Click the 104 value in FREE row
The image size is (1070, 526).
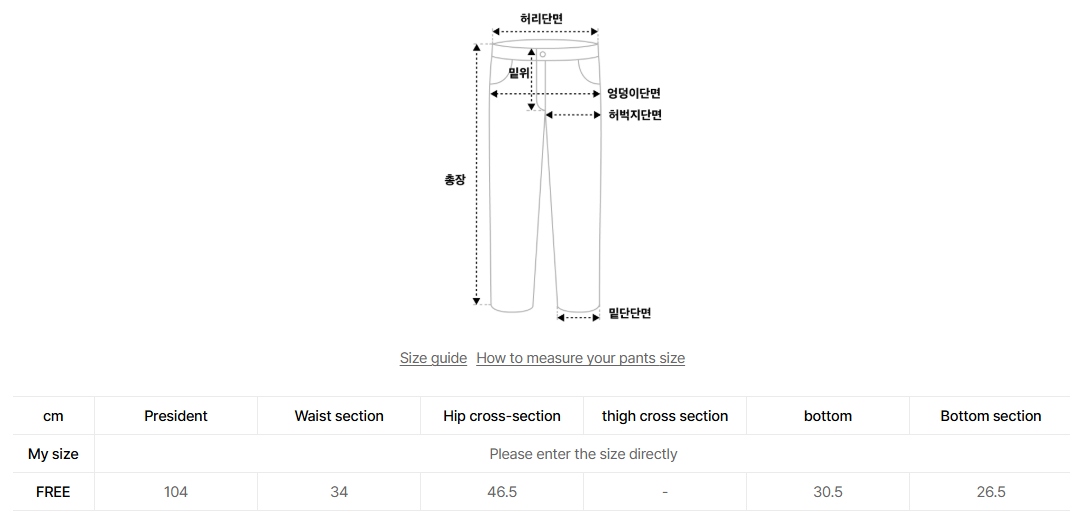(176, 492)
